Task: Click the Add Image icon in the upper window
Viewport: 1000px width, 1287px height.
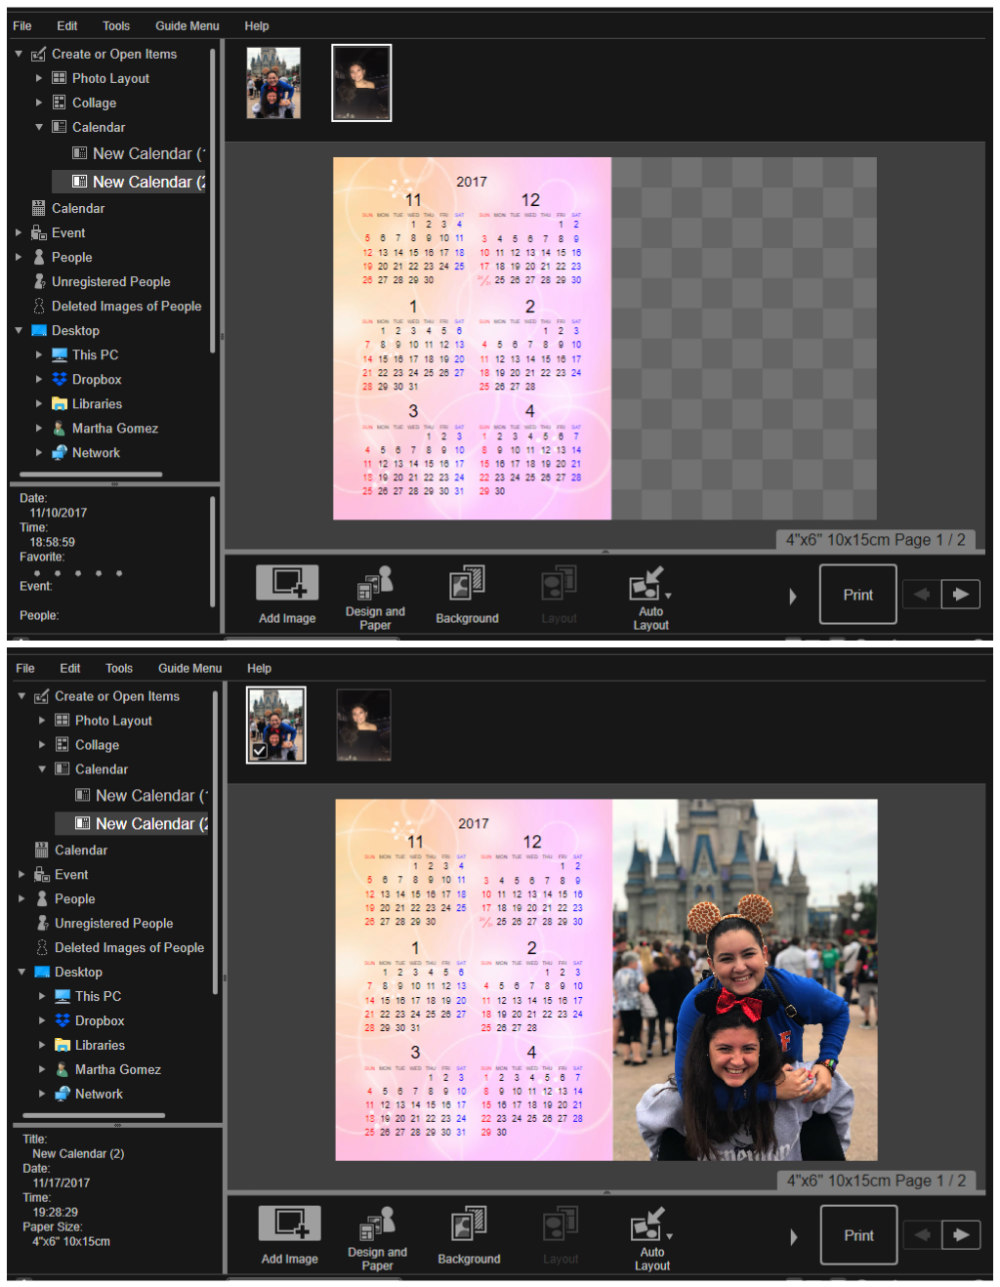Action: 287,584
